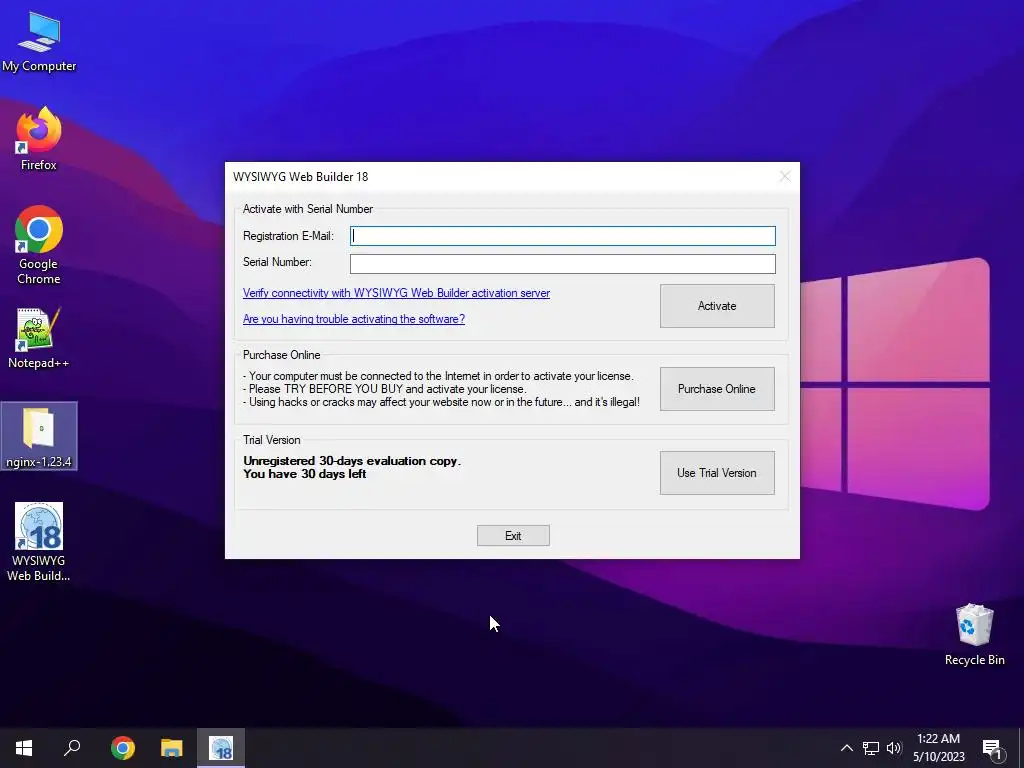Viewport: 1024px width, 768px height.
Task: Select the Firefox desktop shortcut
Action: (x=39, y=138)
